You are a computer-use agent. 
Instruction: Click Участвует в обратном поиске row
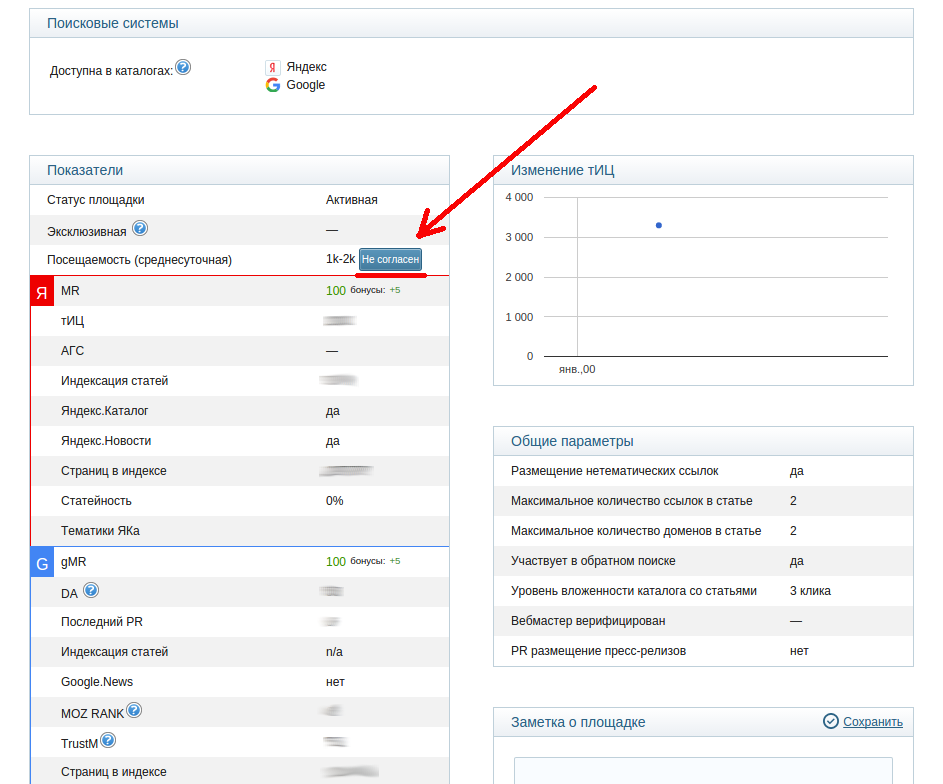tap(703, 561)
